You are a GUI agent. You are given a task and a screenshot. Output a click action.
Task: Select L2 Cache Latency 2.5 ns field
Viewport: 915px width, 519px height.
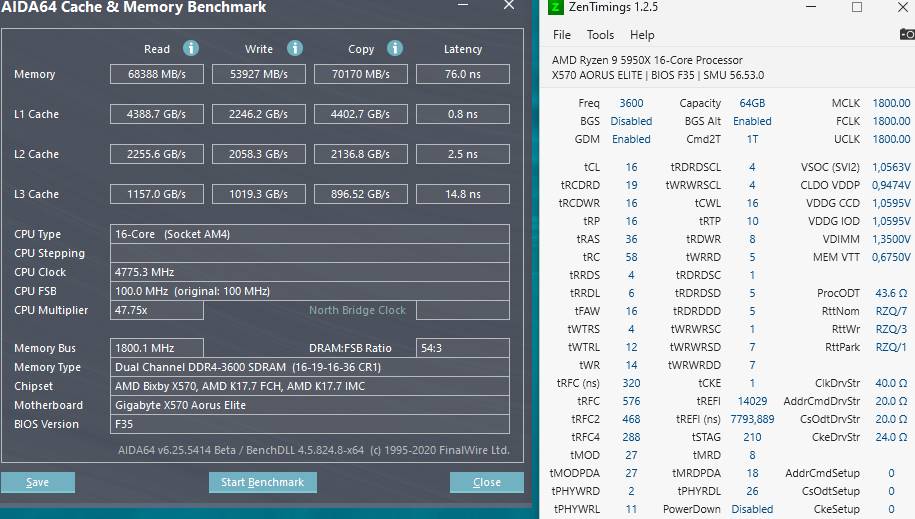pyautogui.click(x=463, y=154)
